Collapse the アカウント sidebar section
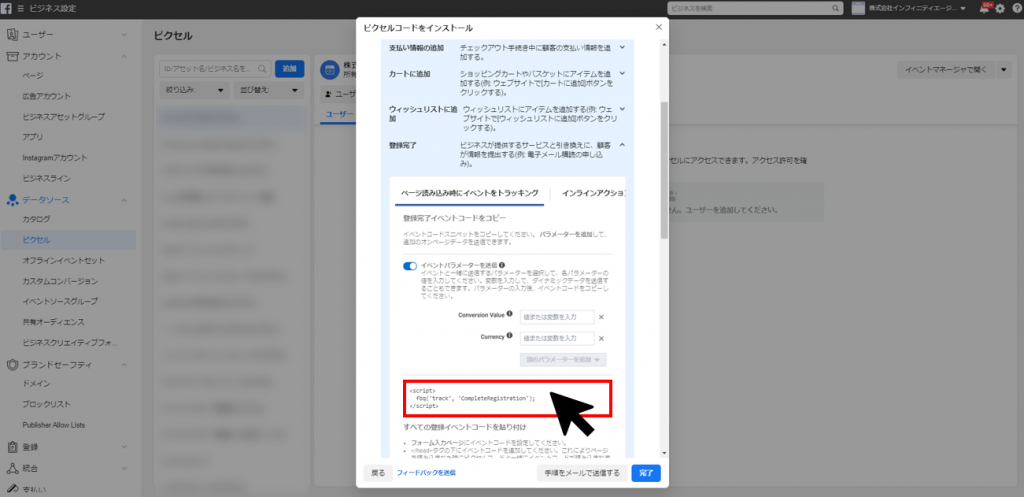1024x497 pixels. tap(125, 56)
